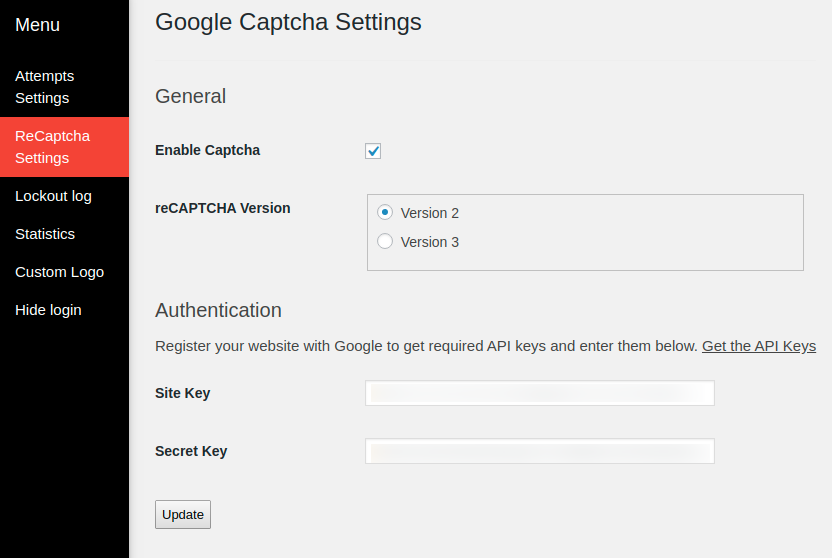Focus the Site Key input field

point(540,393)
